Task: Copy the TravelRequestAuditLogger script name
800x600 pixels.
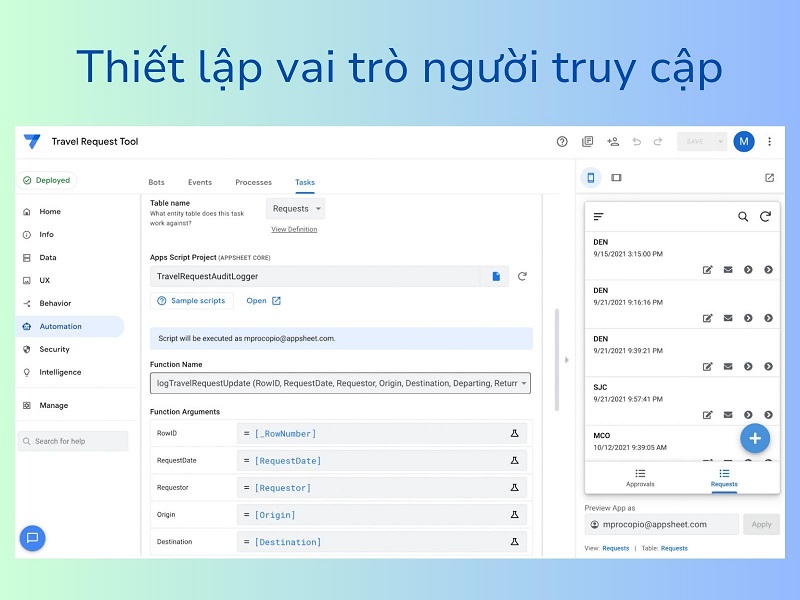Action: [x=497, y=275]
